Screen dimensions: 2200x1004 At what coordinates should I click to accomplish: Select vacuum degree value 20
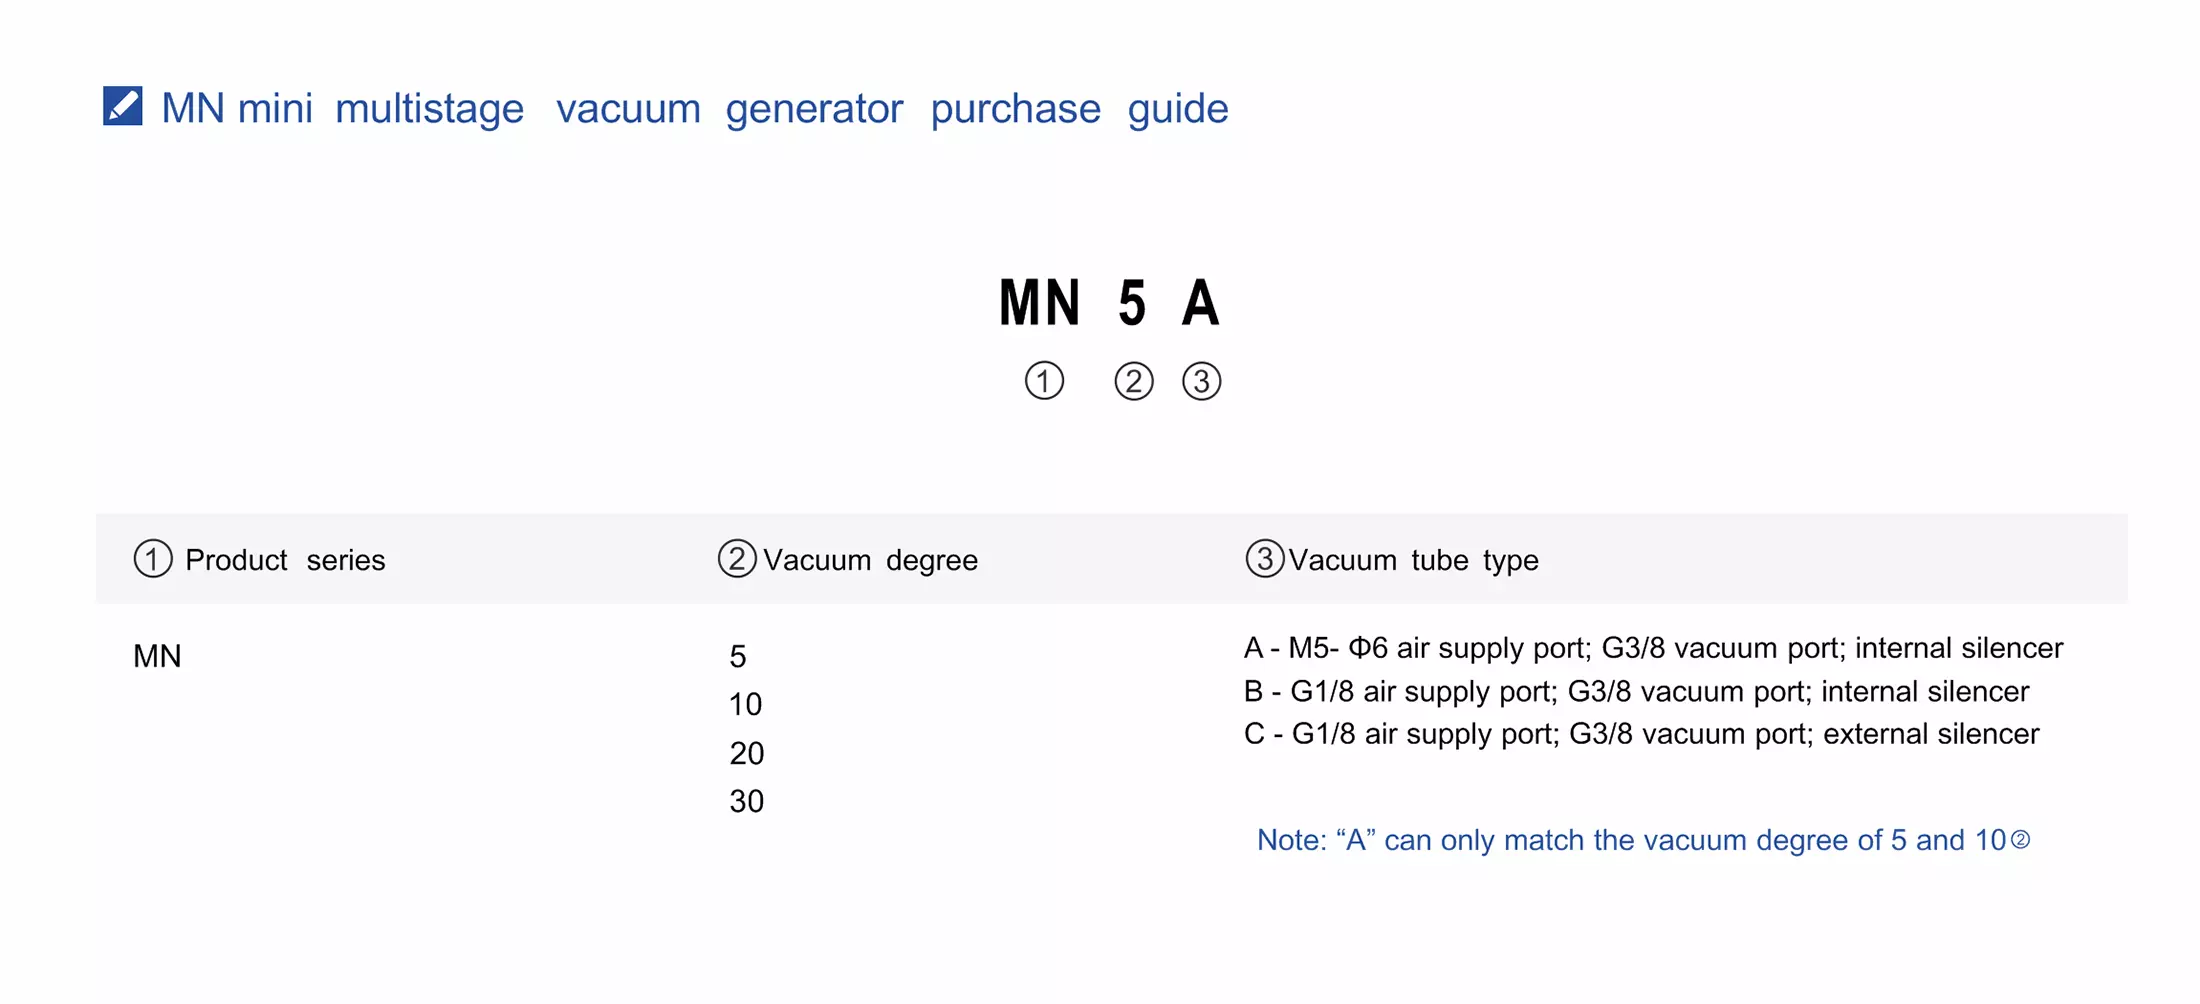coord(746,753)
